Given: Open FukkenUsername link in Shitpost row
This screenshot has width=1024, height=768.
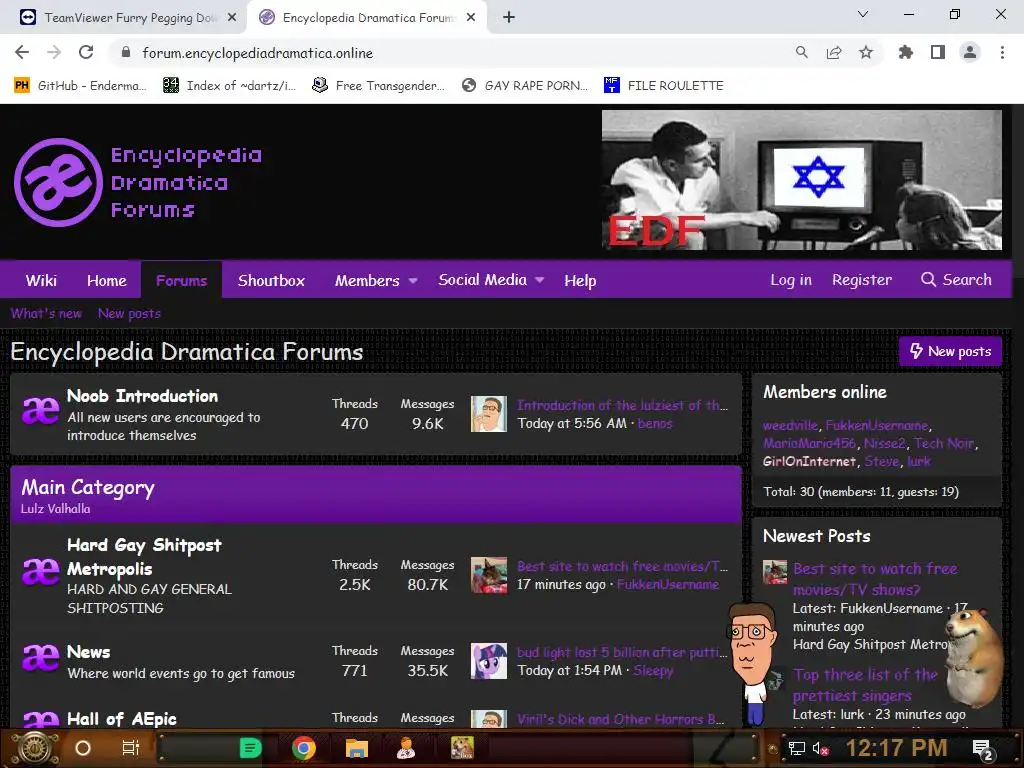Looking at the screenshot, I should tap(668, 584).
